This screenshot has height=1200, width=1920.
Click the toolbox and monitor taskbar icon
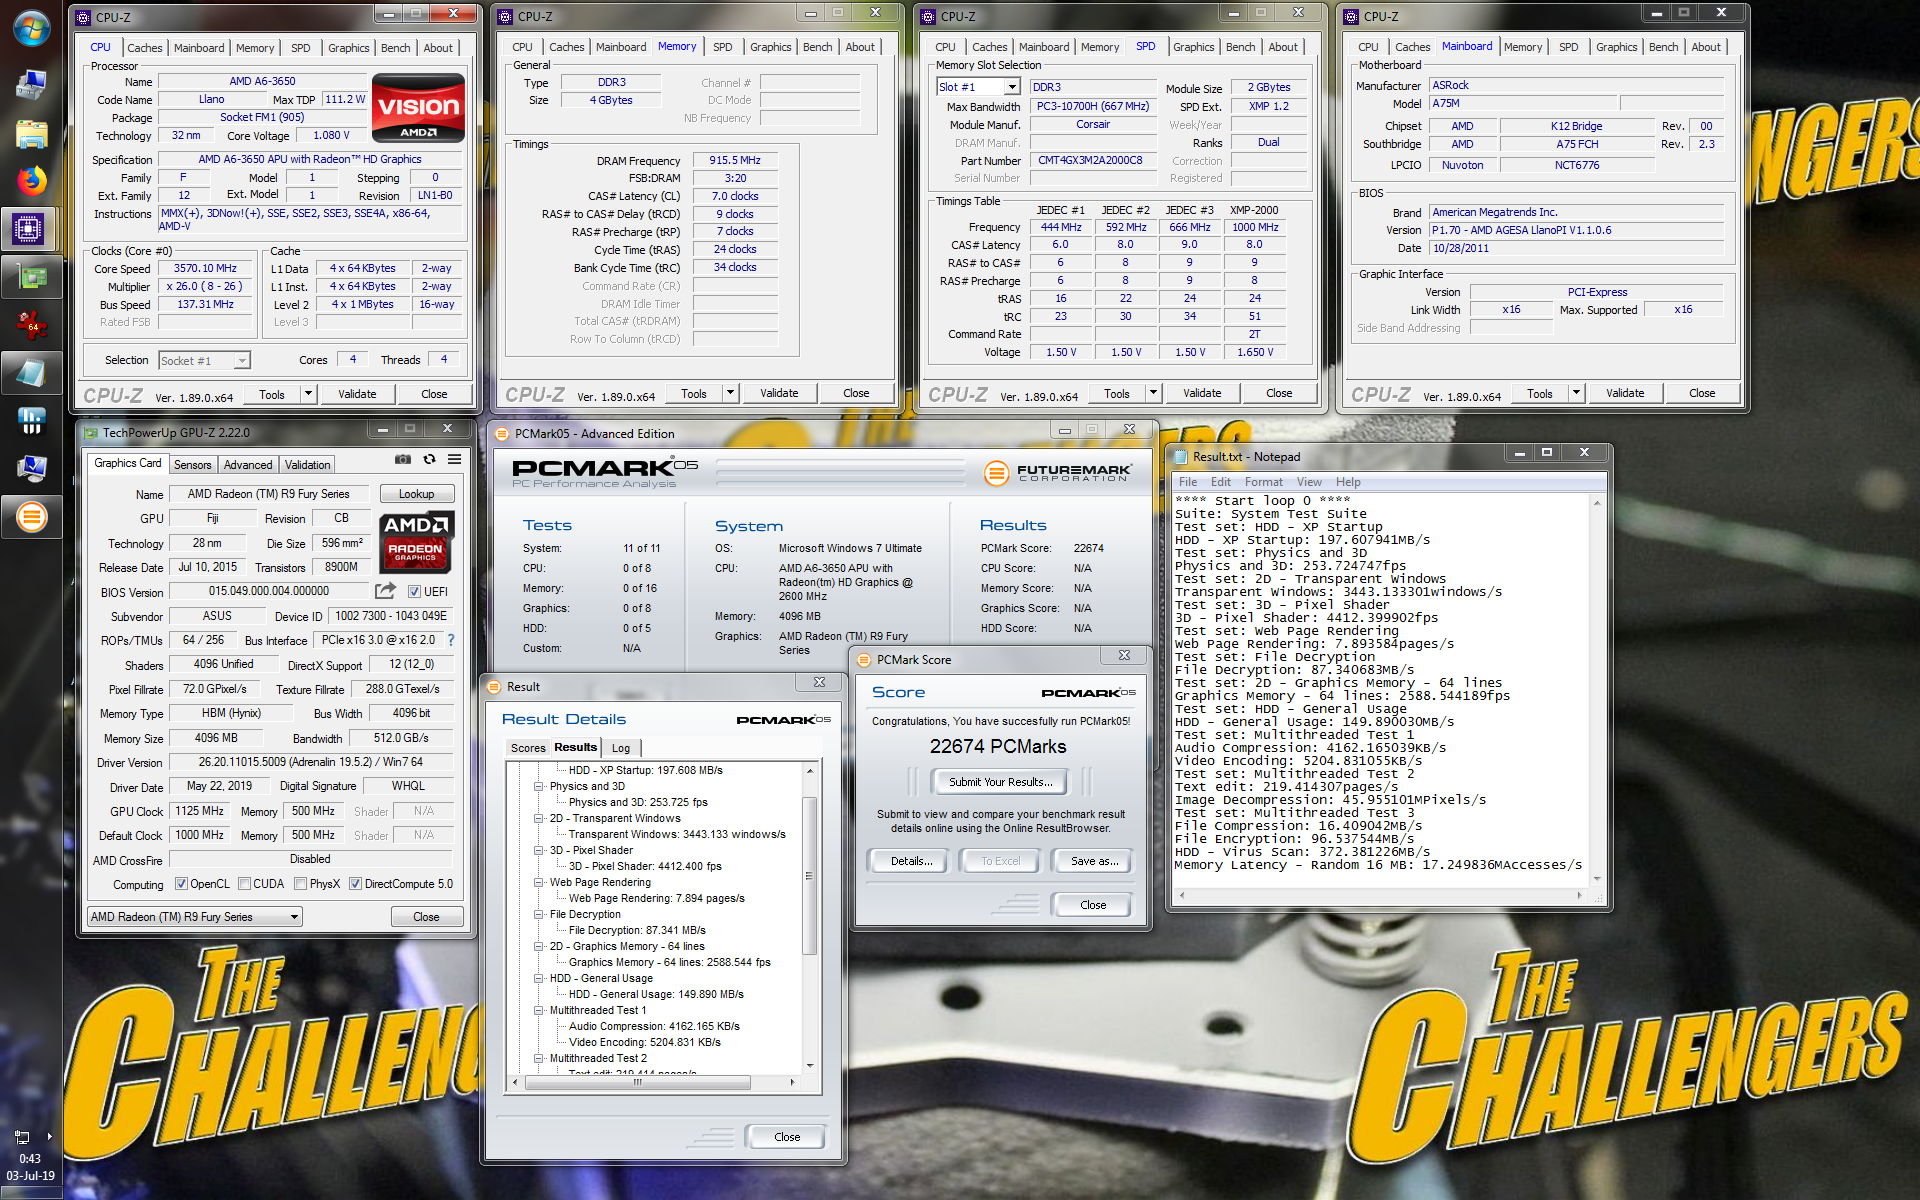pos(31,86)
